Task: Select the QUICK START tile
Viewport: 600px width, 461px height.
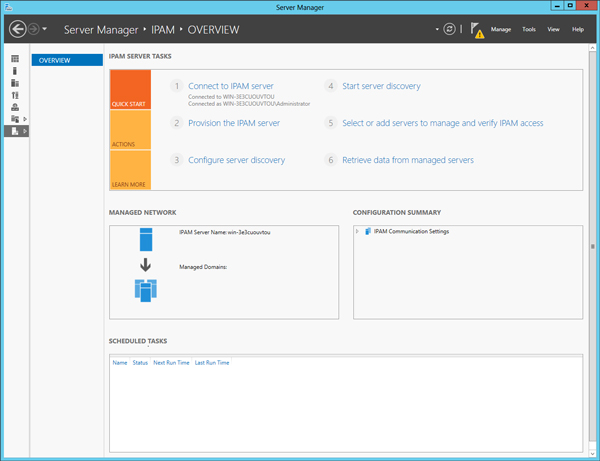Action: (130, 90)
